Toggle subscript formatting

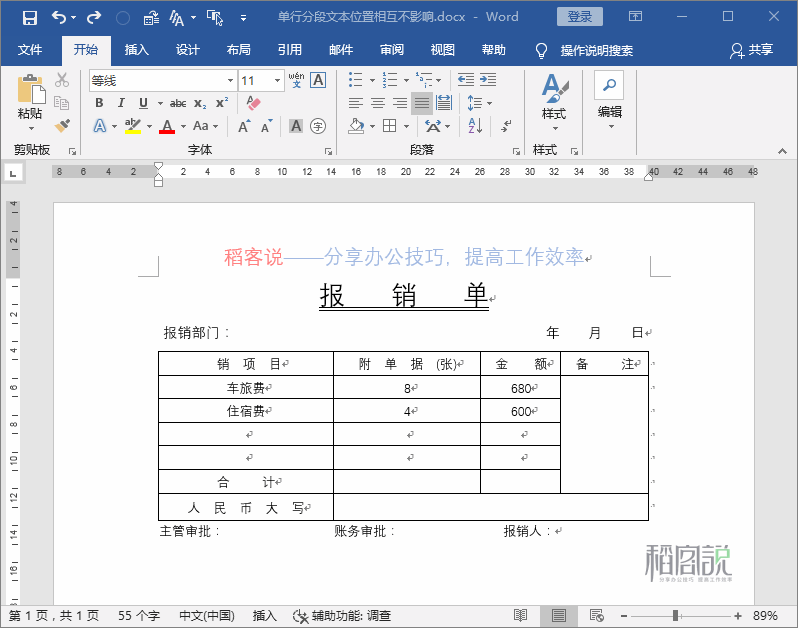coord(200,103)
